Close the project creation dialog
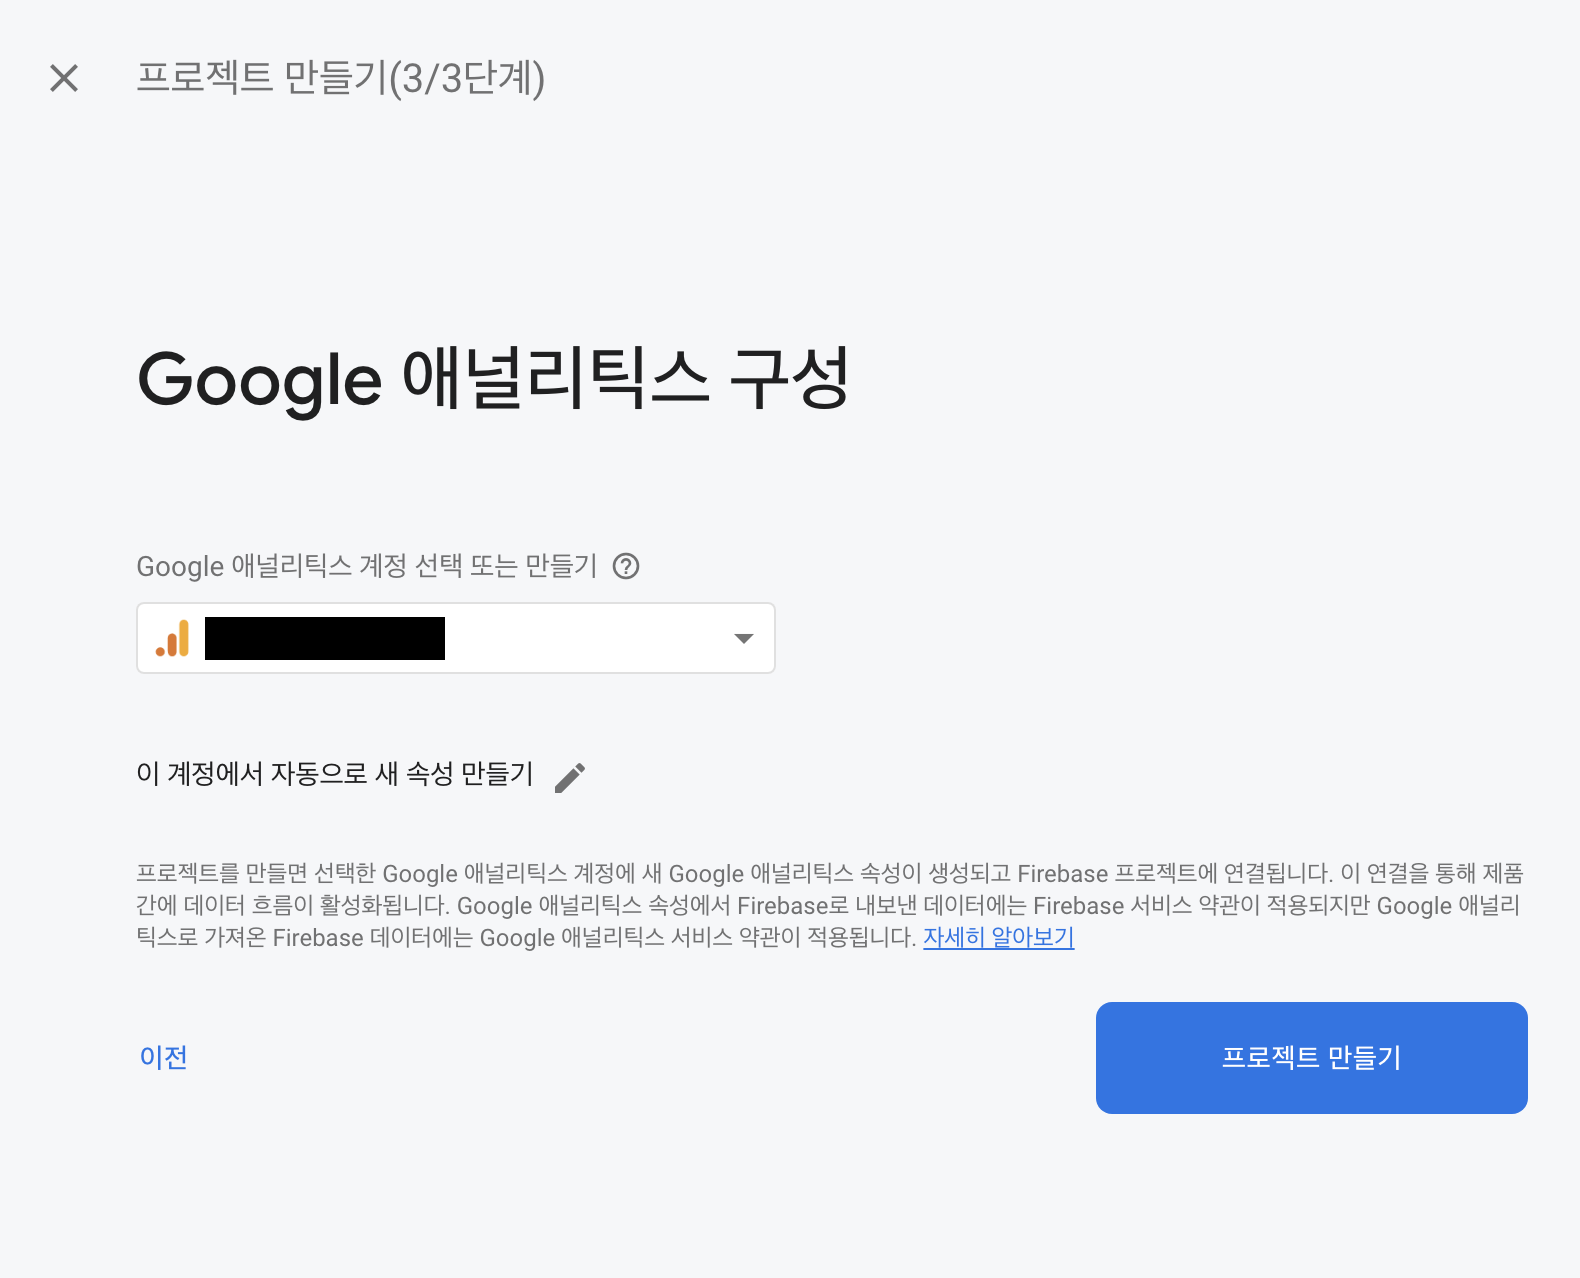Image resolution: width=1580 pixels, height=1278 pixels. pos(64,78)
